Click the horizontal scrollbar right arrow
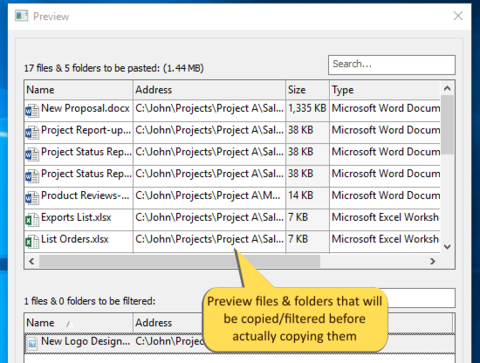This screenshot has height=363, width=480. 433,261
